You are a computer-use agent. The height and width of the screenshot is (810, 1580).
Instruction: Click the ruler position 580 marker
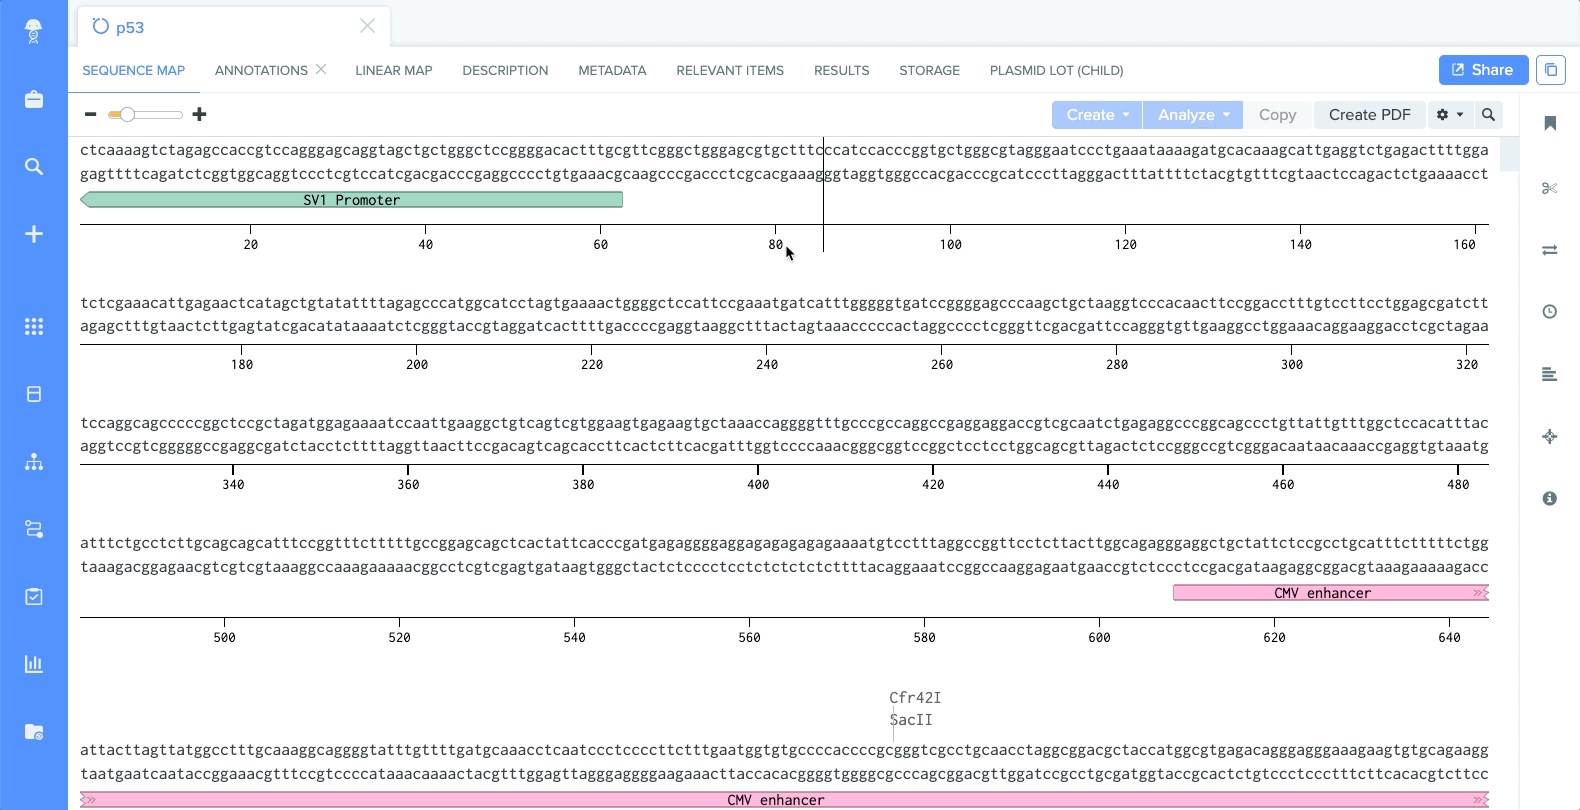(924, 637)
